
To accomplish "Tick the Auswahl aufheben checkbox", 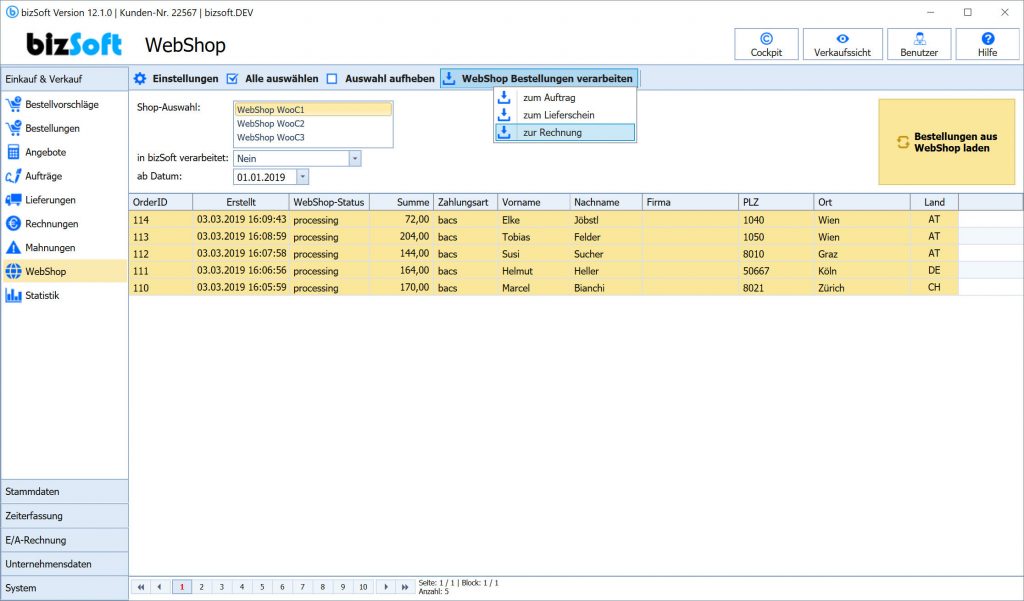I will pos(332,78).
